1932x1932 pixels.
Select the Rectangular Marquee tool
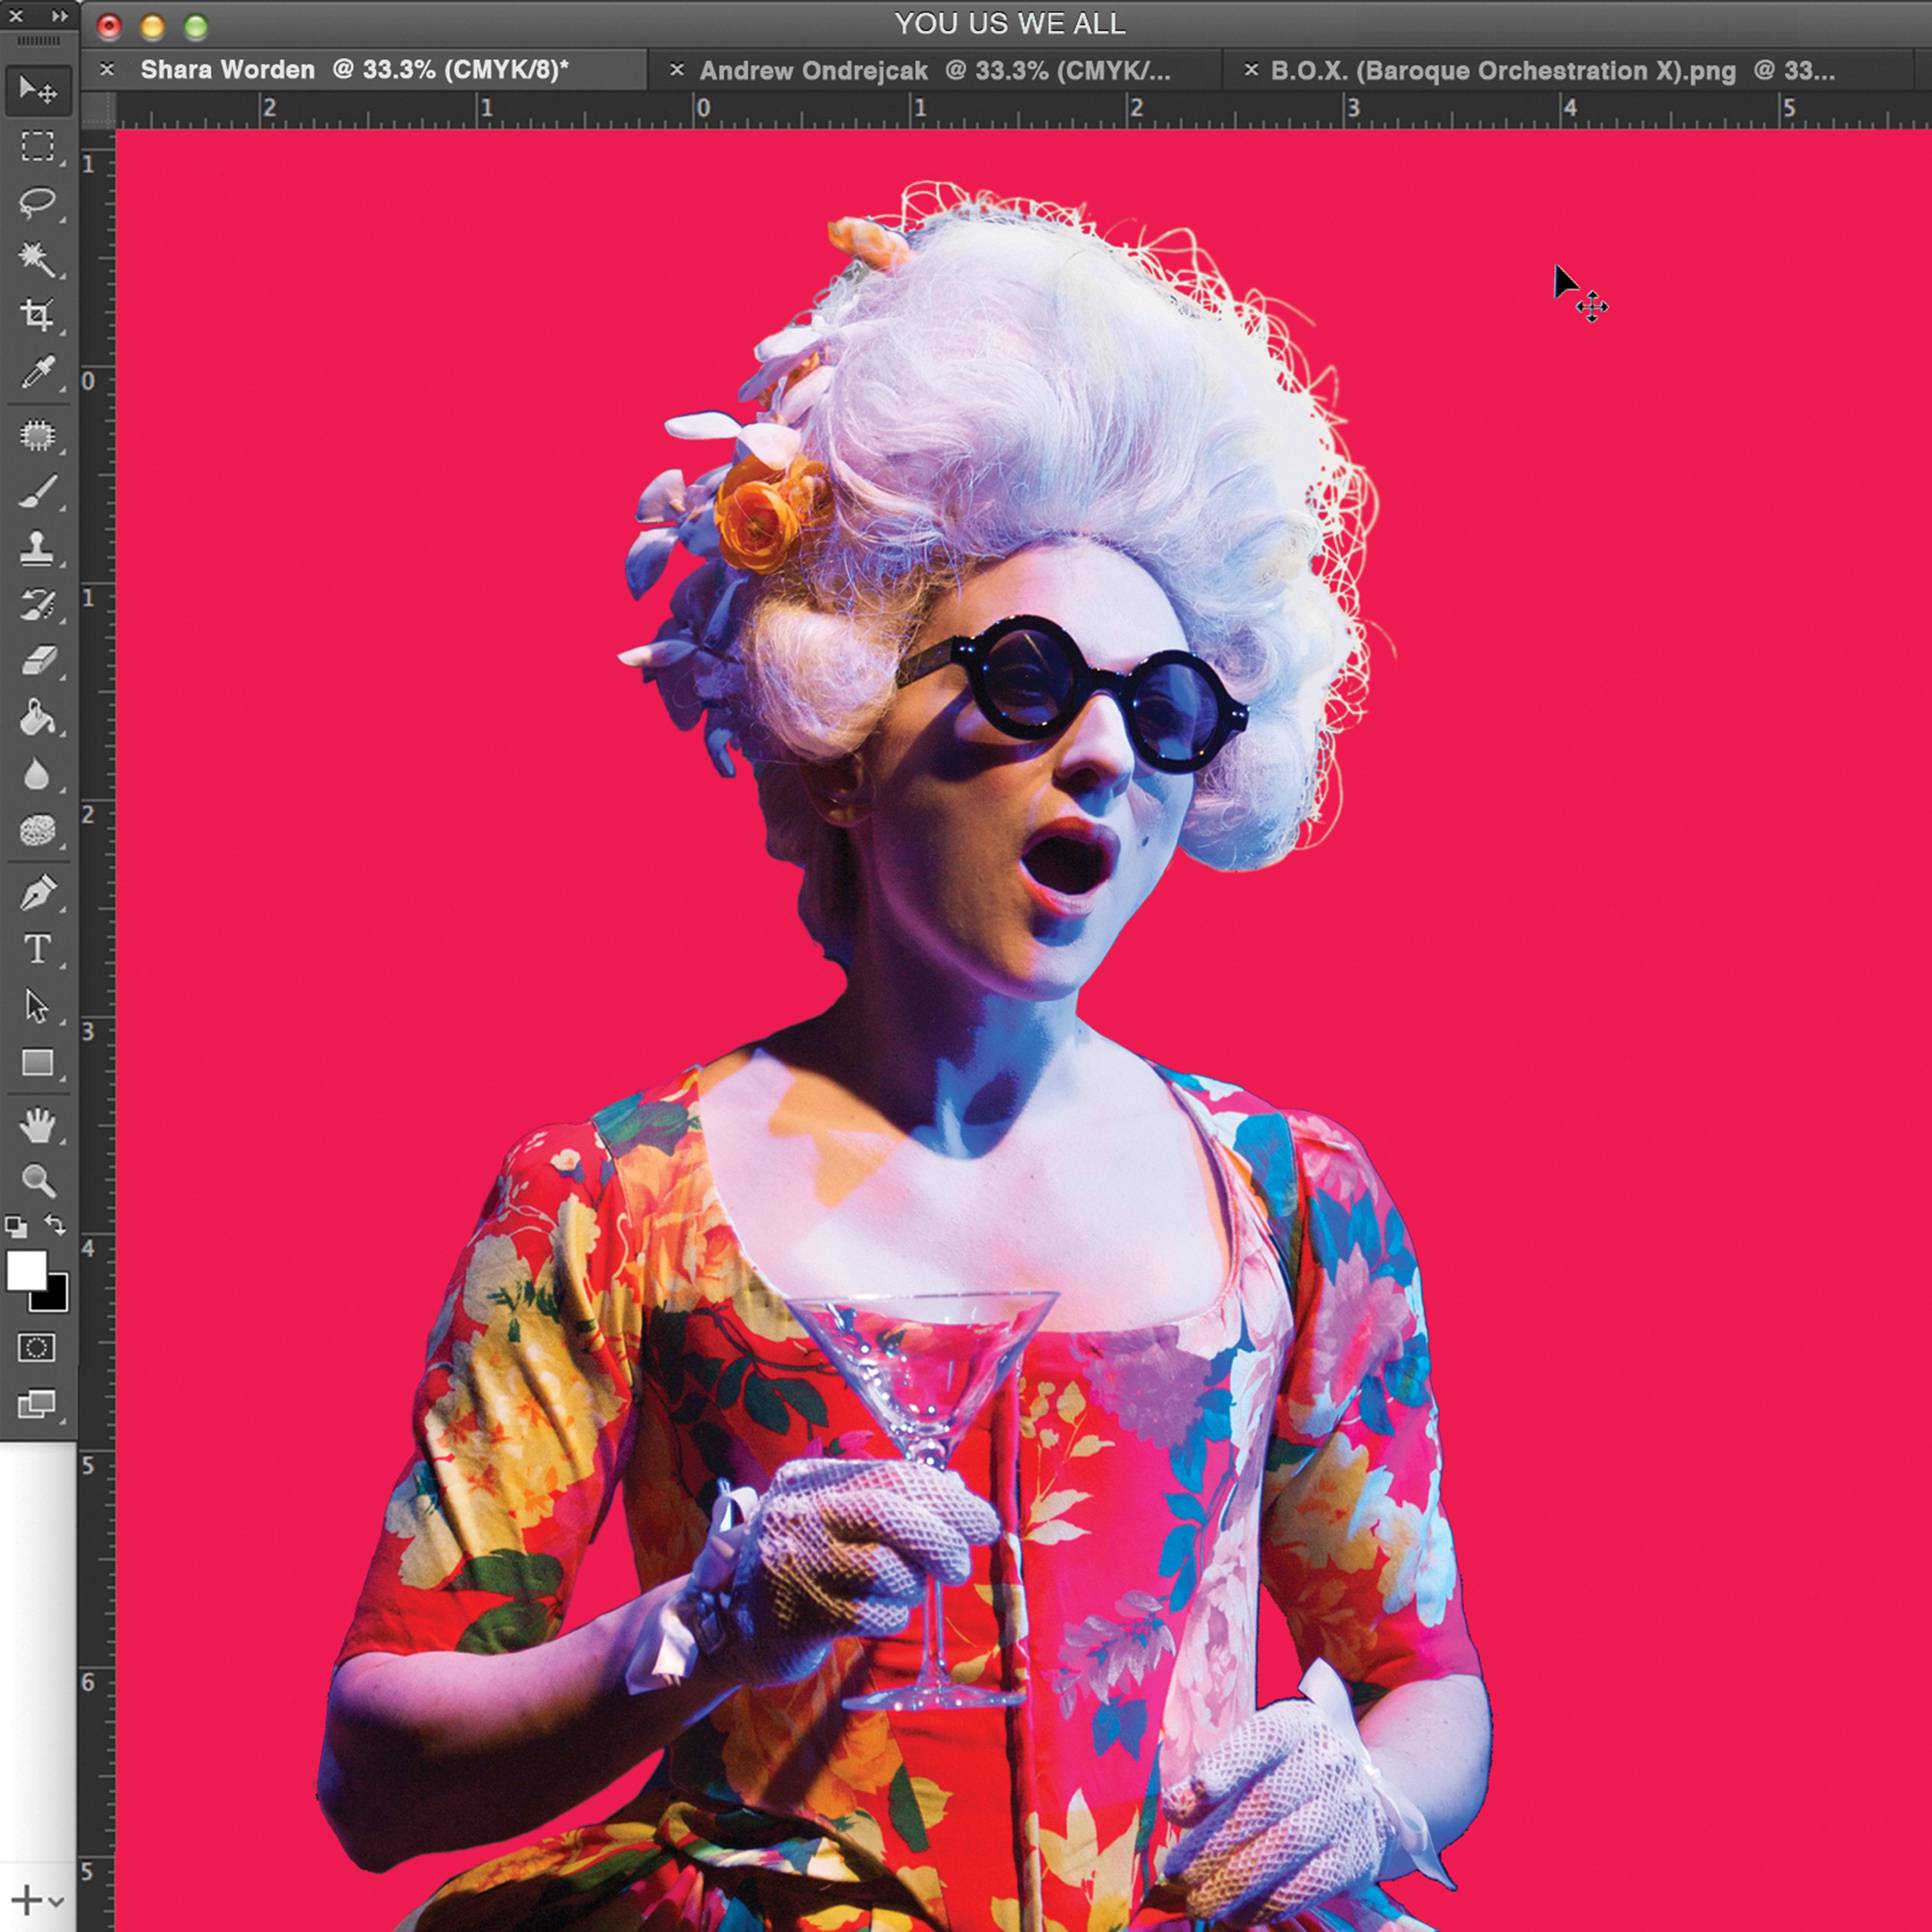tap(38, 146)
